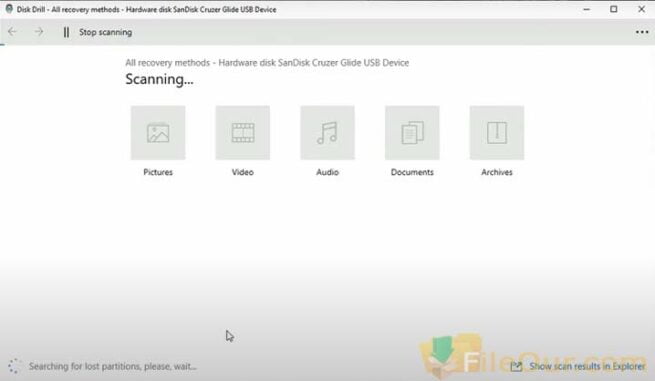Click the spinning progress indicator in status bar
Viewport: 655px width, 381px height.
14,366
